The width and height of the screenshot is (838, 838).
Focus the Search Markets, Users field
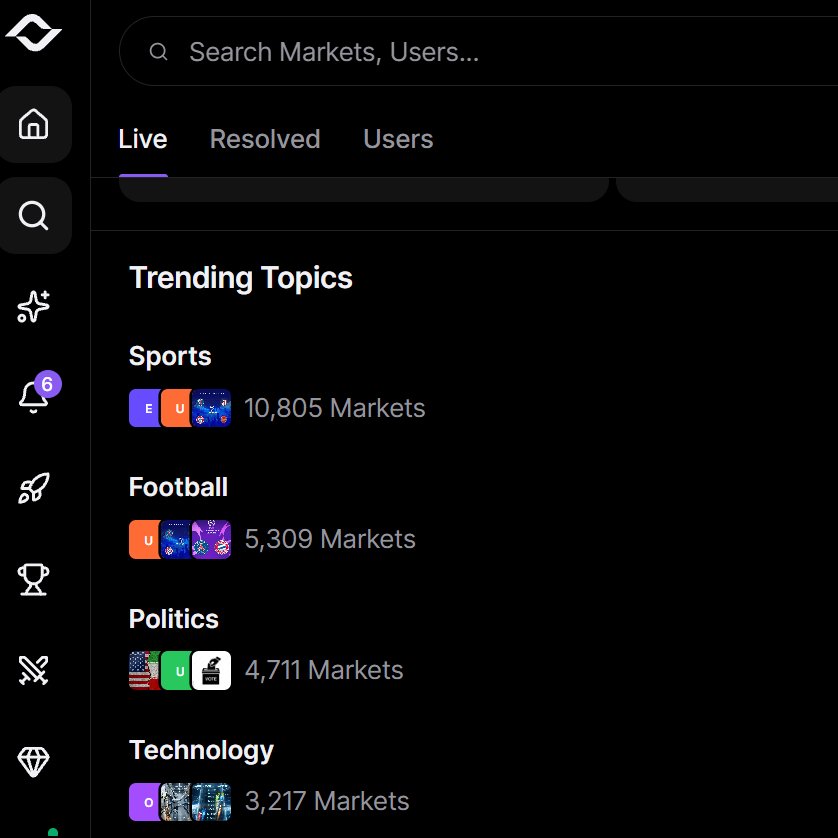[478, 51]
